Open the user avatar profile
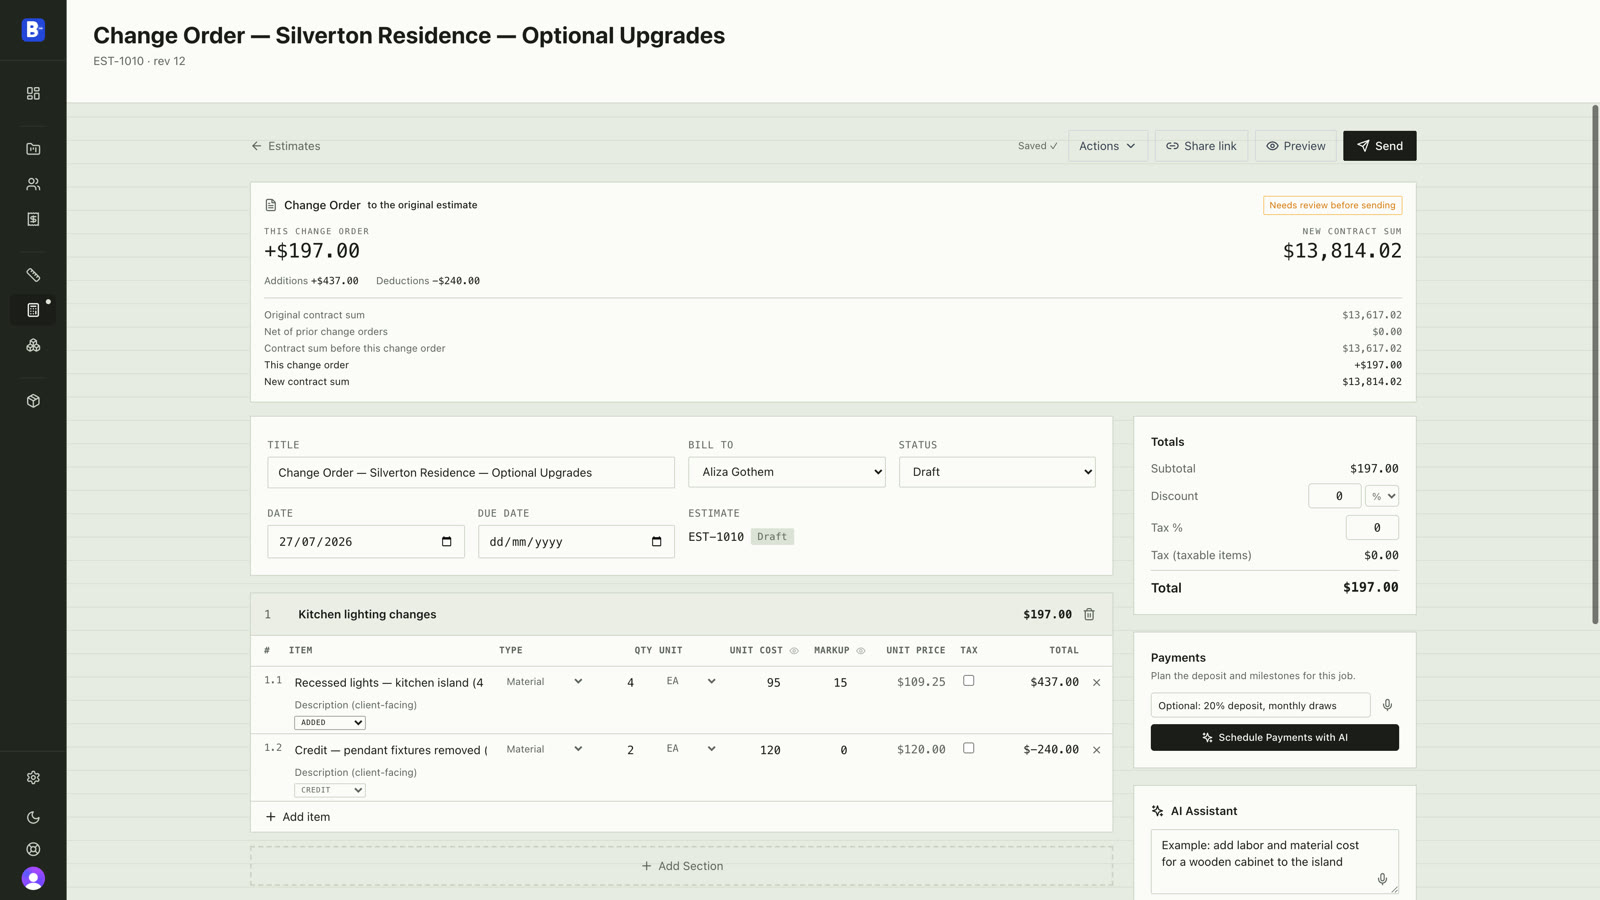The image size is (1600, 900). [x=33, y=878]
